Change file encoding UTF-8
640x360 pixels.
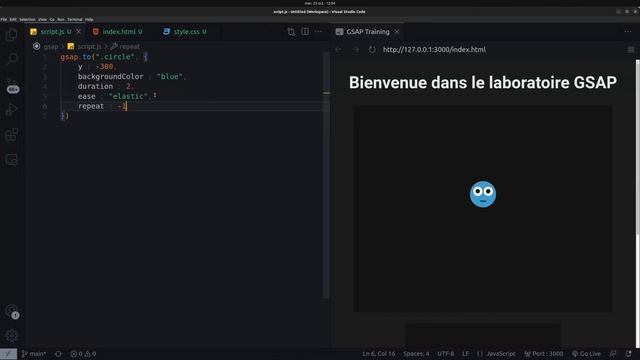445,354
